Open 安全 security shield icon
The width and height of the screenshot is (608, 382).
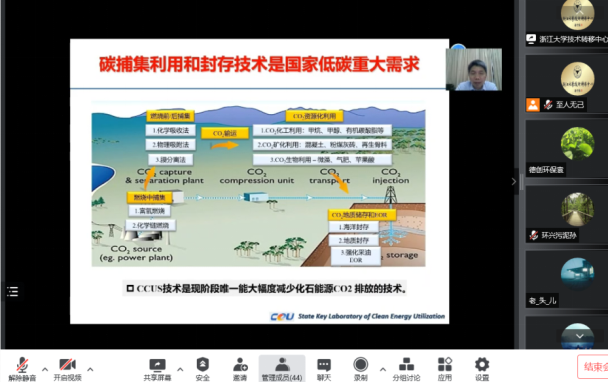pos(203,368)
